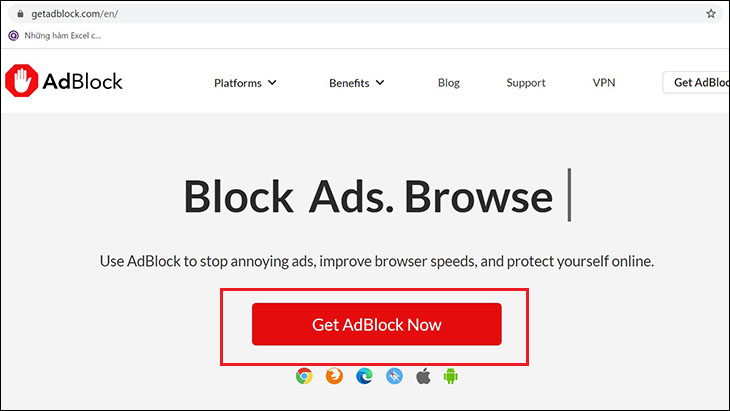Click the AdBlock wordmark text

tap(82, 81)
